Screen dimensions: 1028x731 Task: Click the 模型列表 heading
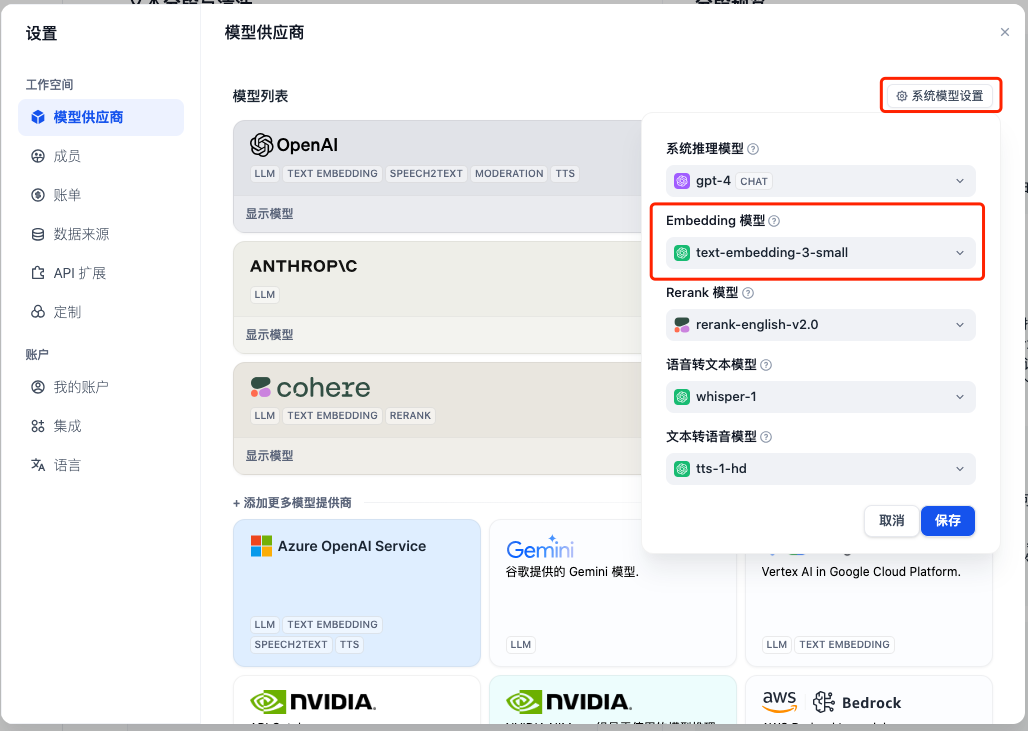coord(260,96)
